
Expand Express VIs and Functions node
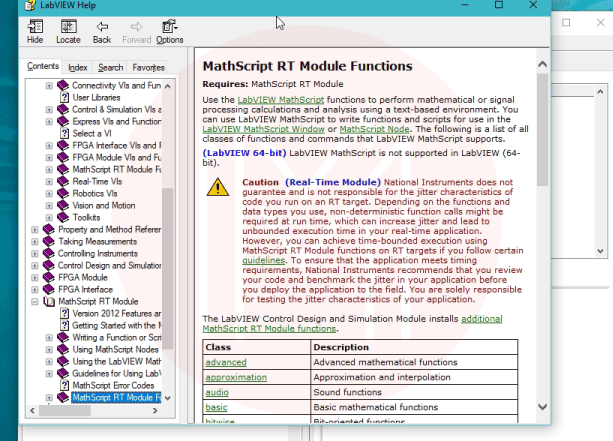pyautogui.click(x=49, y=122)
